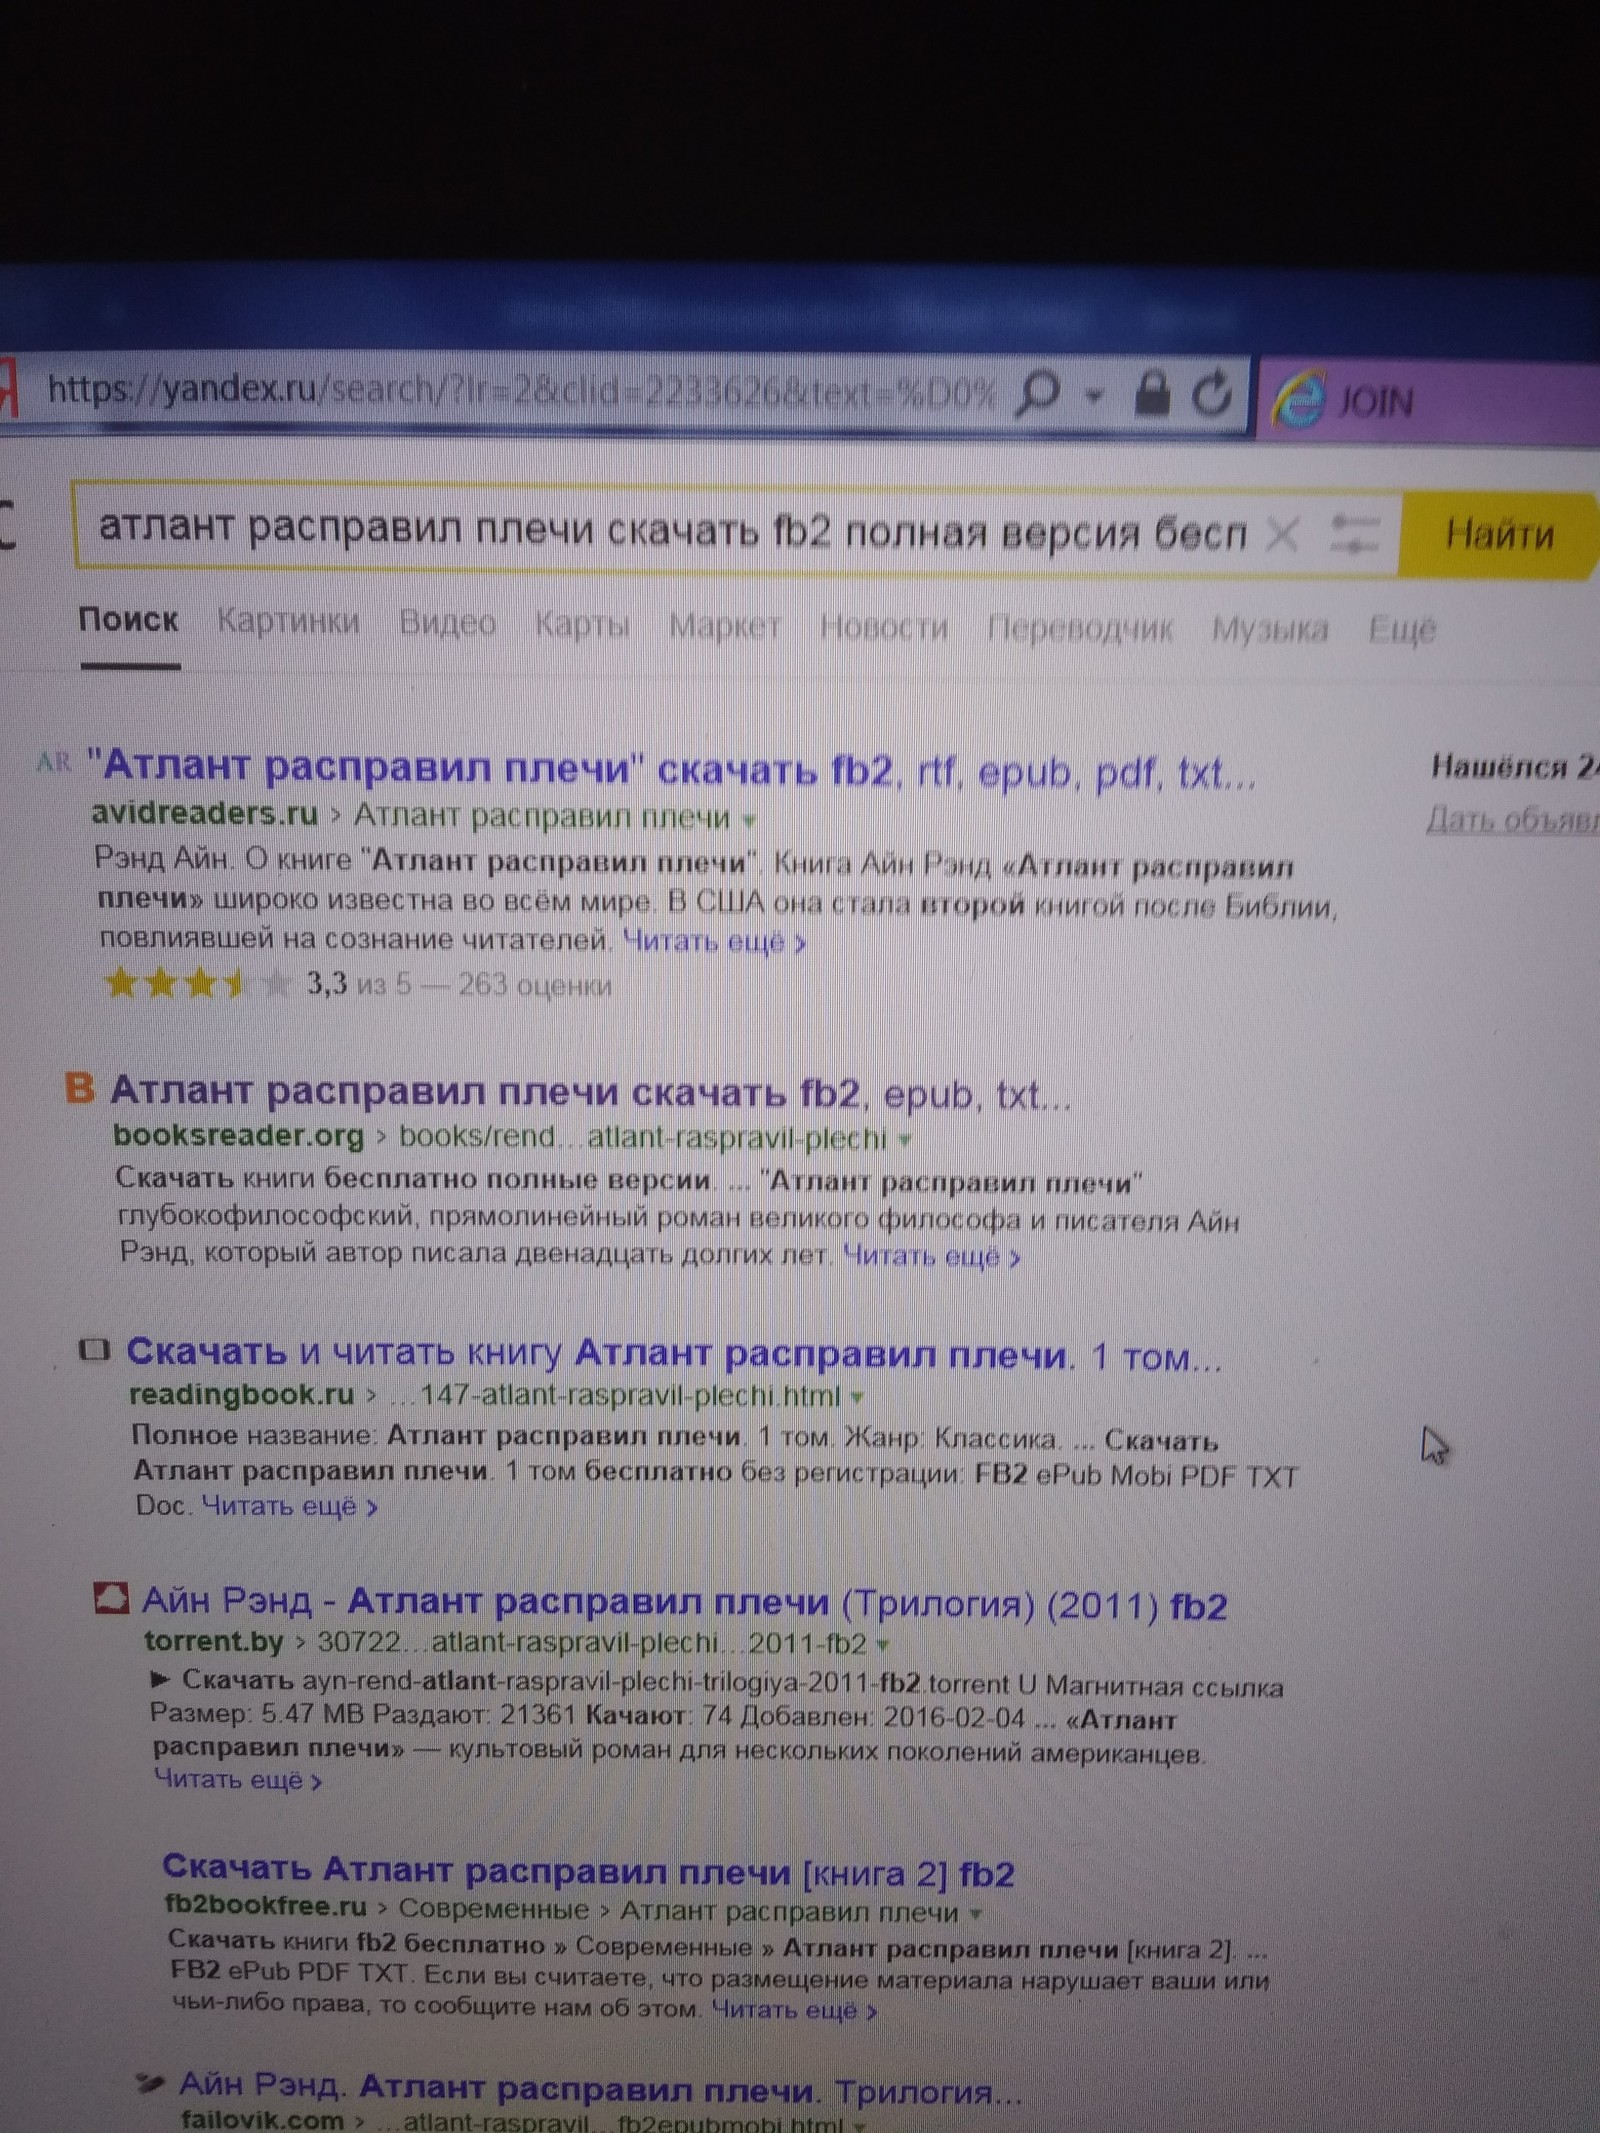Click Читать ещё in avidreaders snippet
1600x2133 pixels.
pyautogui.click(x=714, y=941)
